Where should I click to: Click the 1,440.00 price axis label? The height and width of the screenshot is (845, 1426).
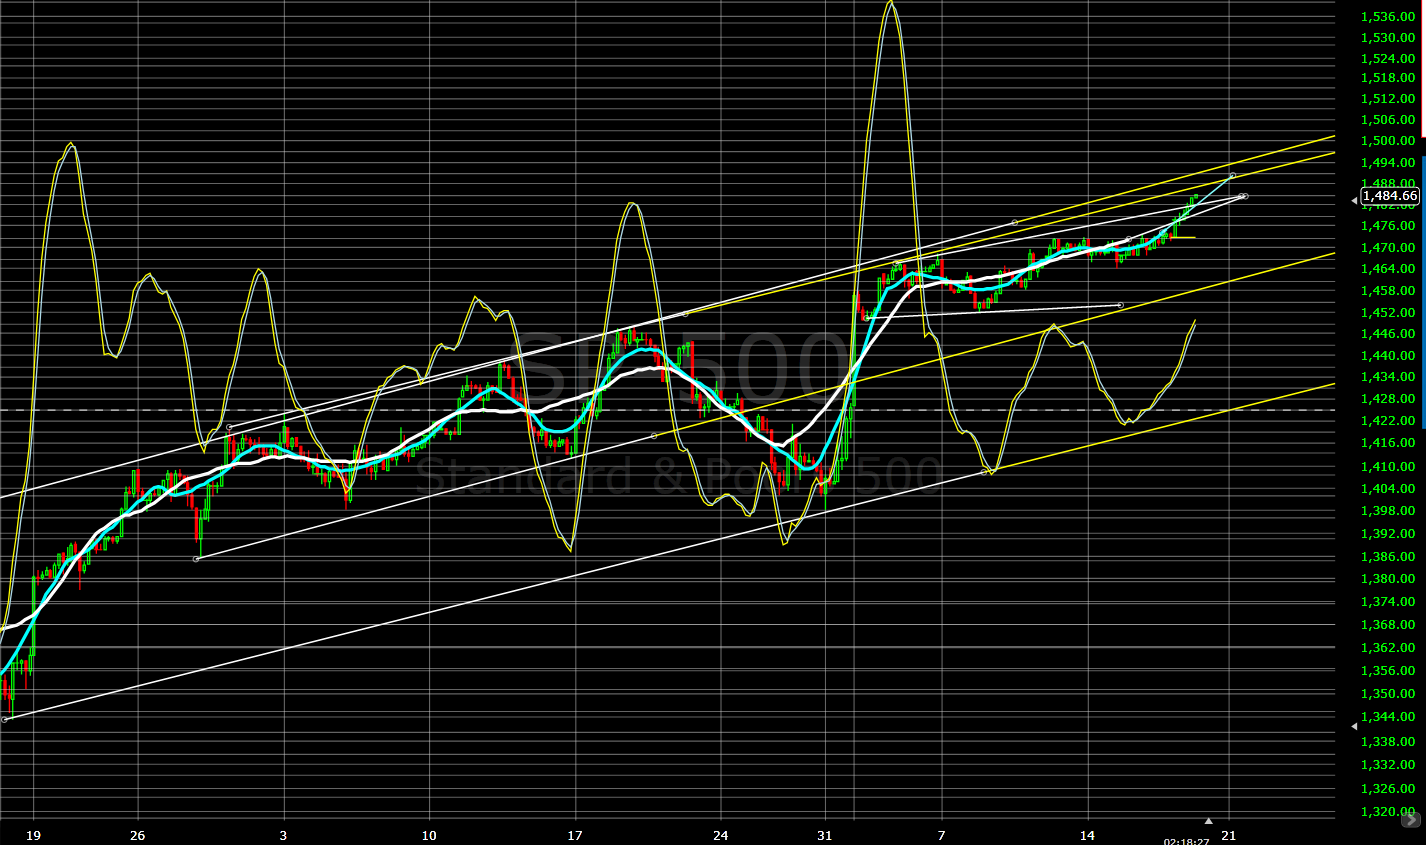(x=1388, y=355)
